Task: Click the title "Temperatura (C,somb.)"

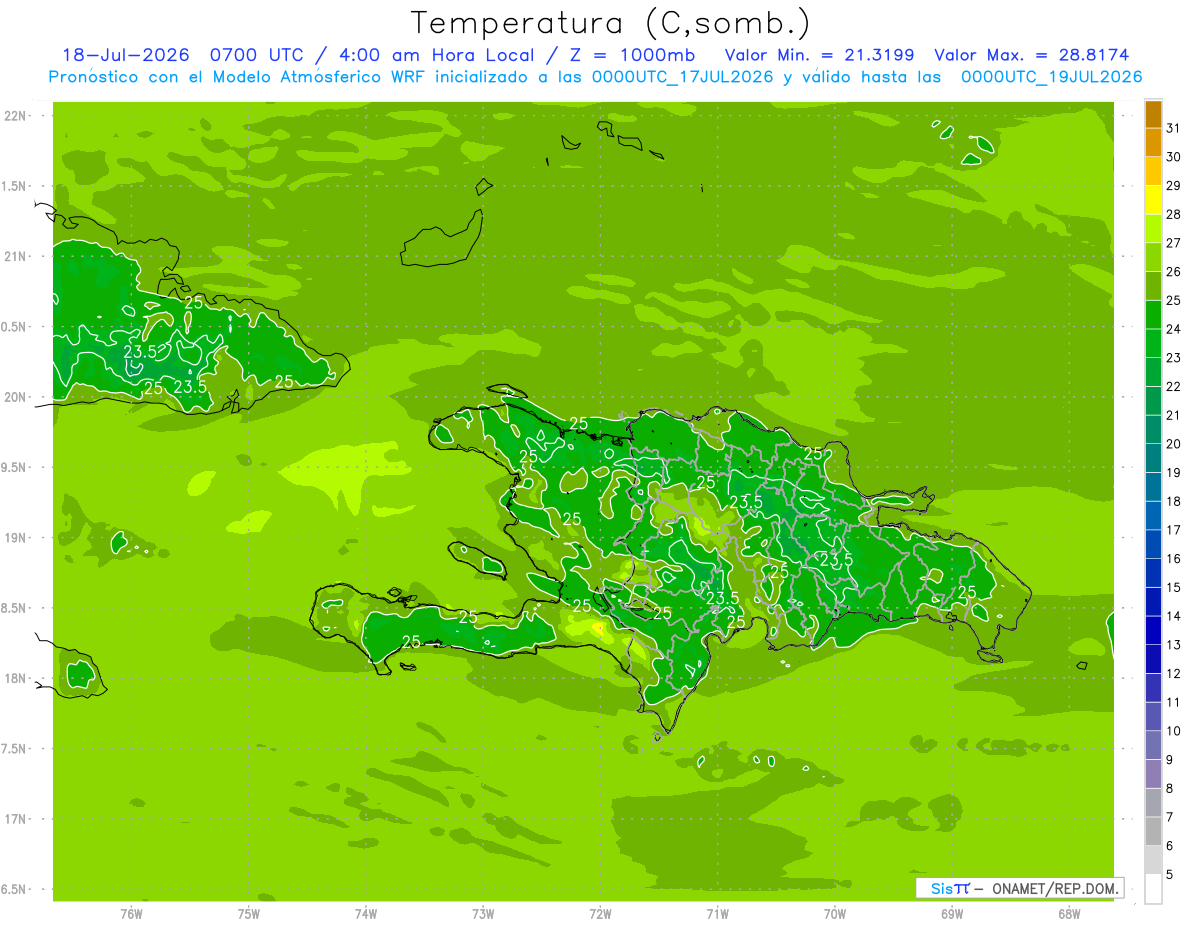Action: pyautogui.click(x=611, y=23)
